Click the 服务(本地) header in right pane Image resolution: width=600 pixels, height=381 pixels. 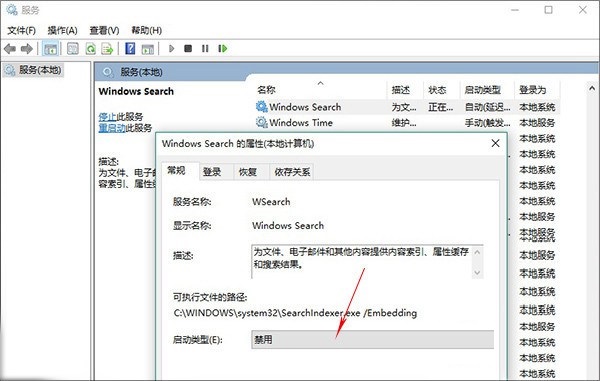(141, 72)
